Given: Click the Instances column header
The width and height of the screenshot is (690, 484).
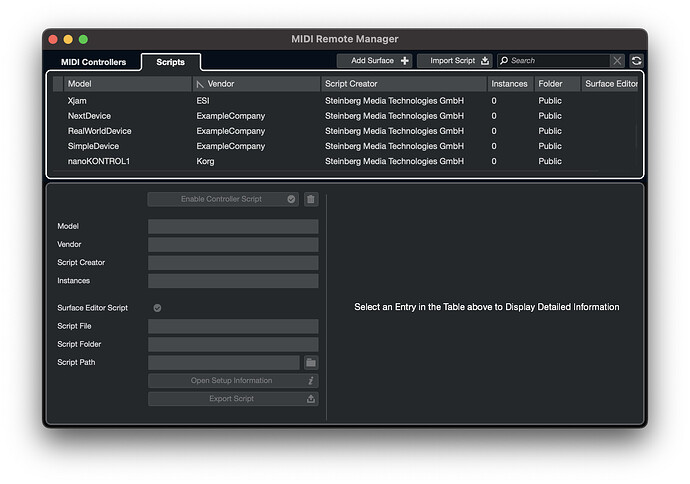Looking at the screenshot, I should tap(510, 84).
